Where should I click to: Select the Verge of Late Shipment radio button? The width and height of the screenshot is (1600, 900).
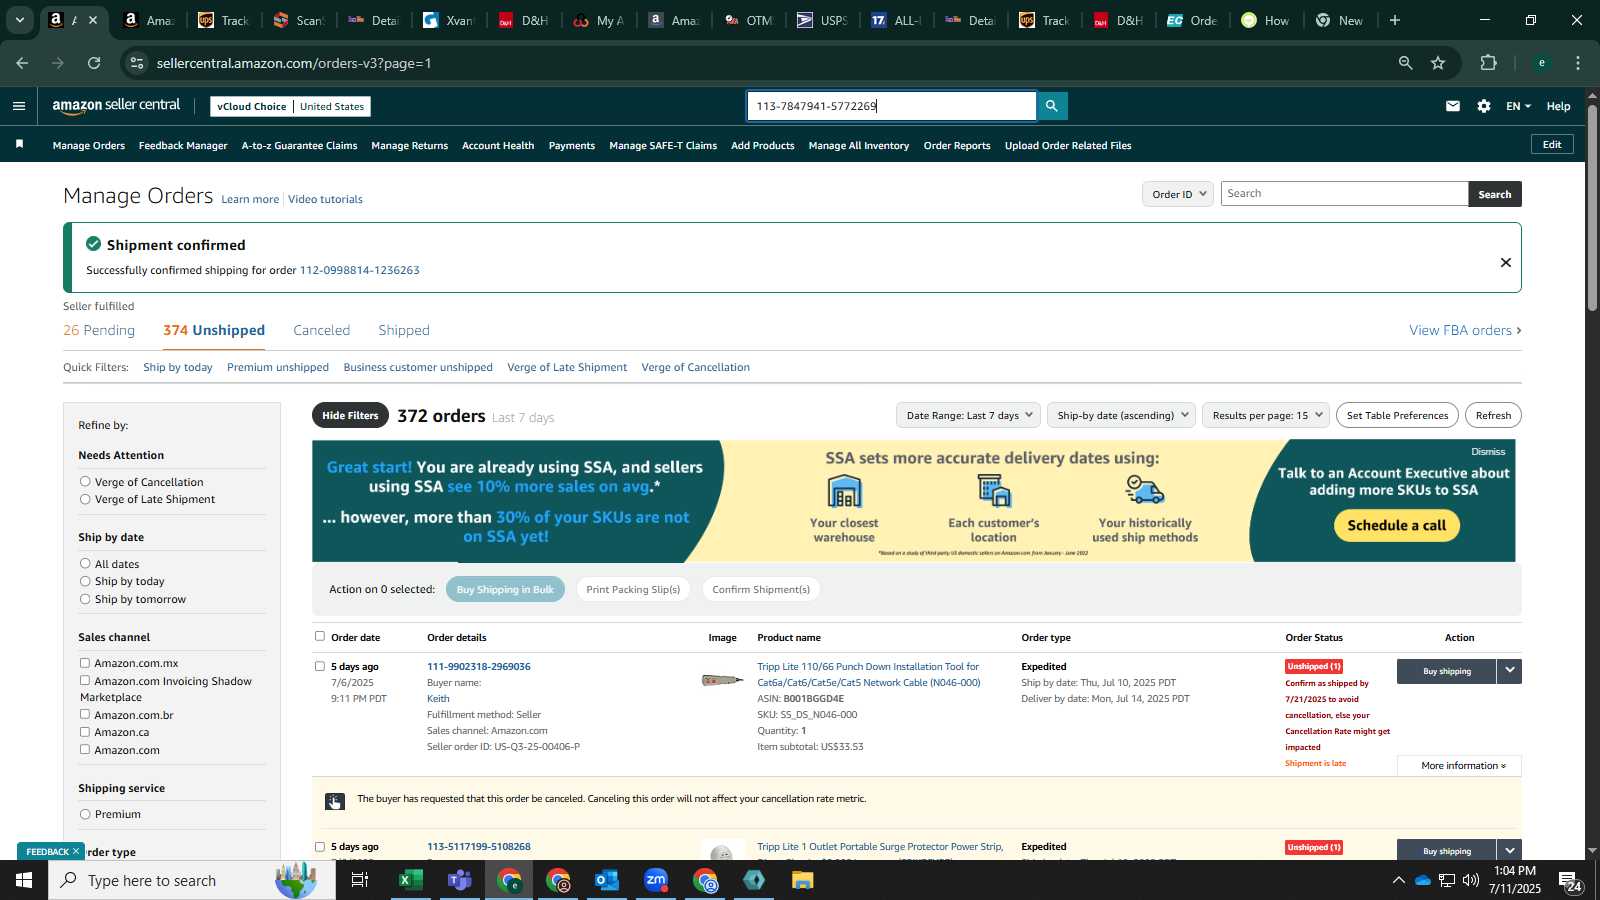[85, 499]
